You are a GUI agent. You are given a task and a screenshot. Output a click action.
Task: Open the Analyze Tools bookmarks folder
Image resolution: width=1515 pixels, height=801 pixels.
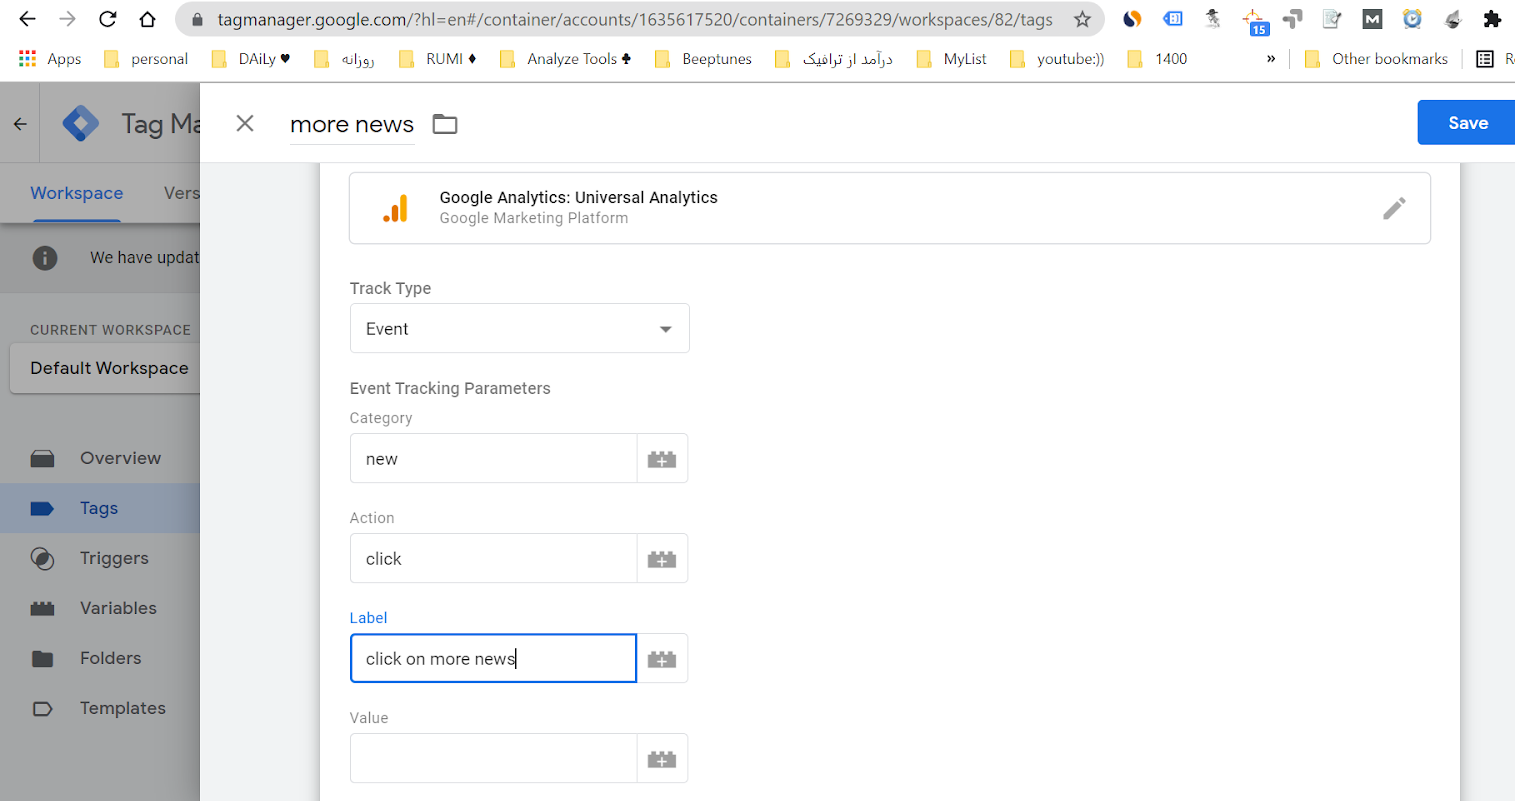pos(566,59)
